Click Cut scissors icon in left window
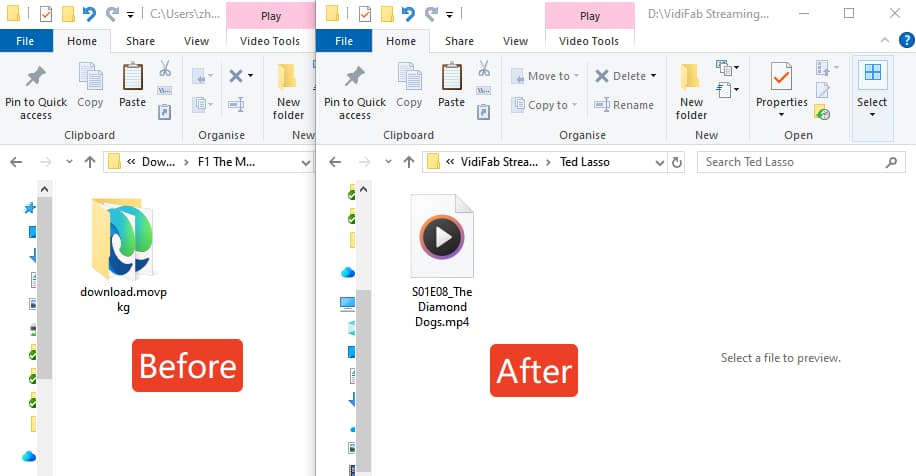916x476 pixels. (x=165, y=69)
